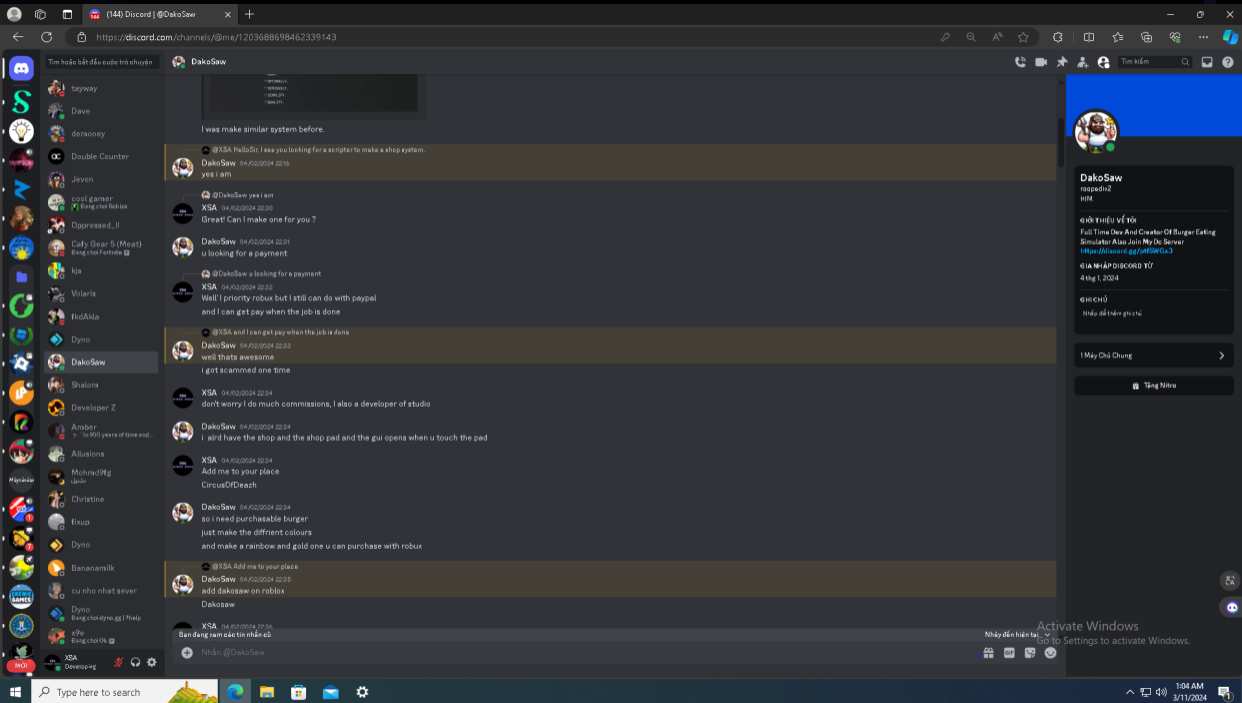Start a video call with DakoSaw
This screenshot has width=1242, height=703.
1041,62
